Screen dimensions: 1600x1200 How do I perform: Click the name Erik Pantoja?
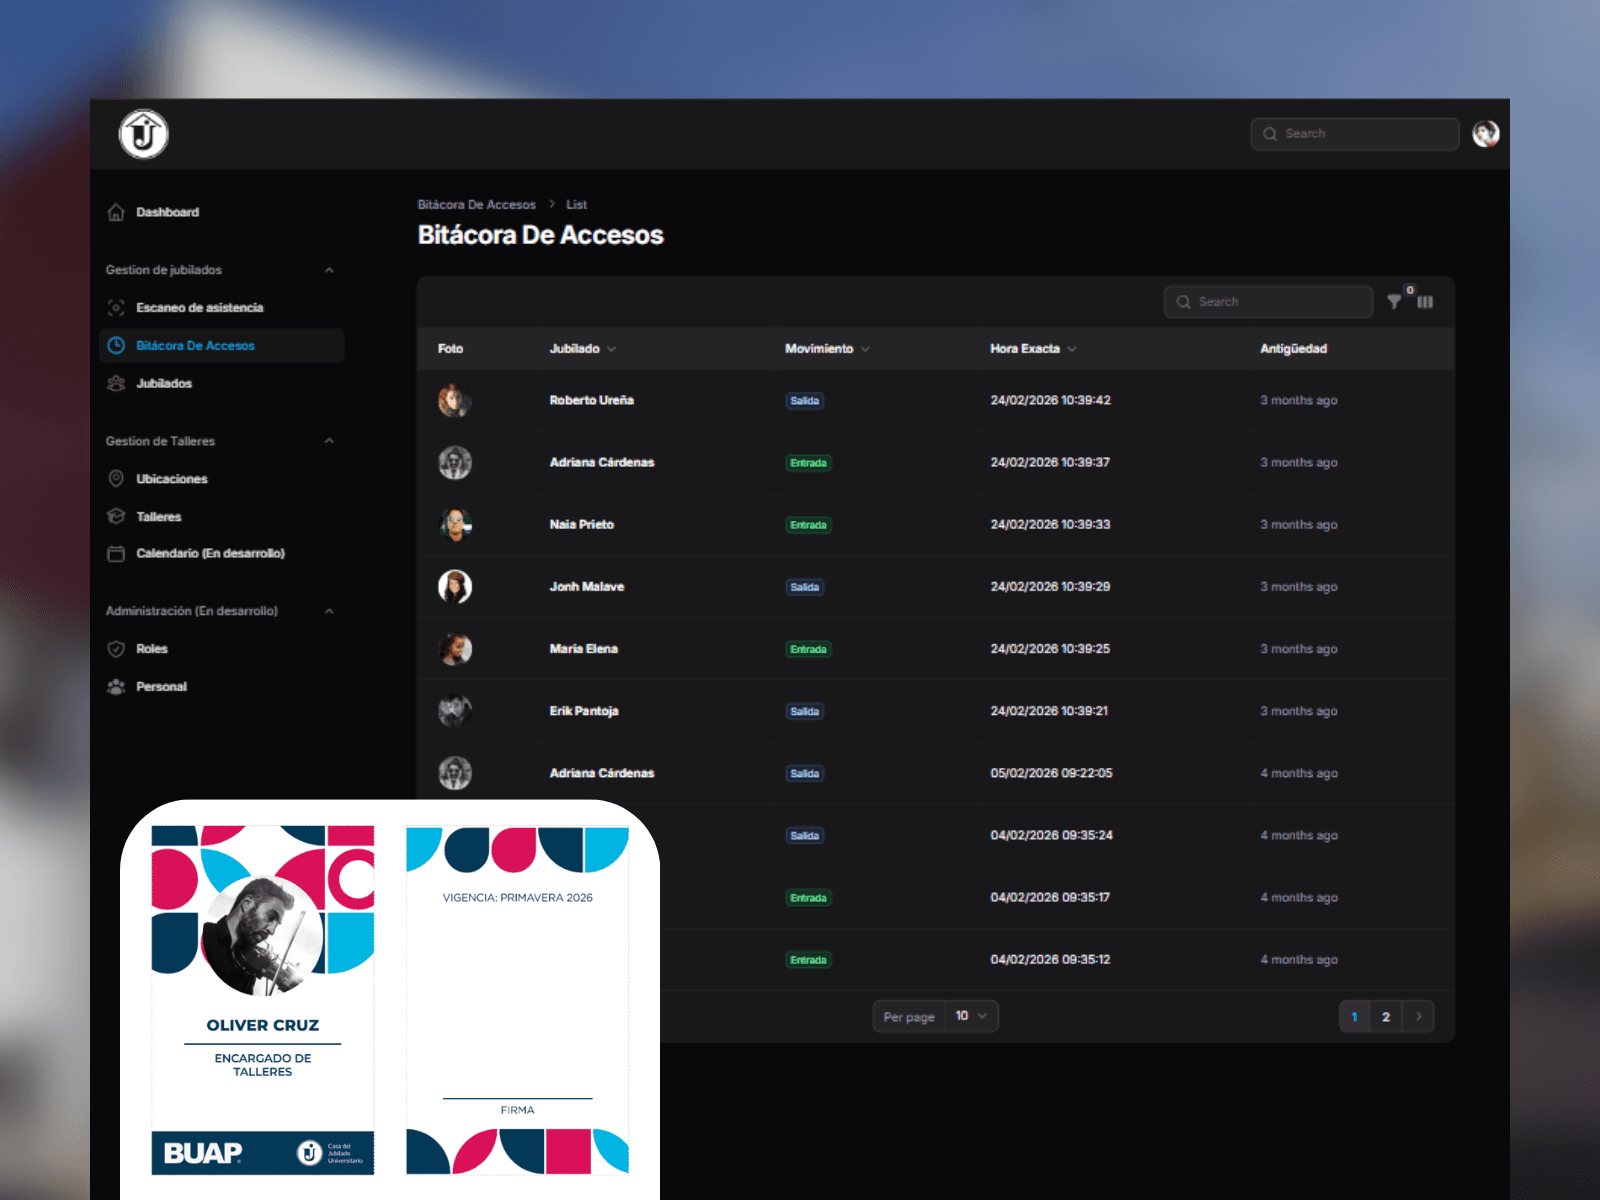(584, 711)
